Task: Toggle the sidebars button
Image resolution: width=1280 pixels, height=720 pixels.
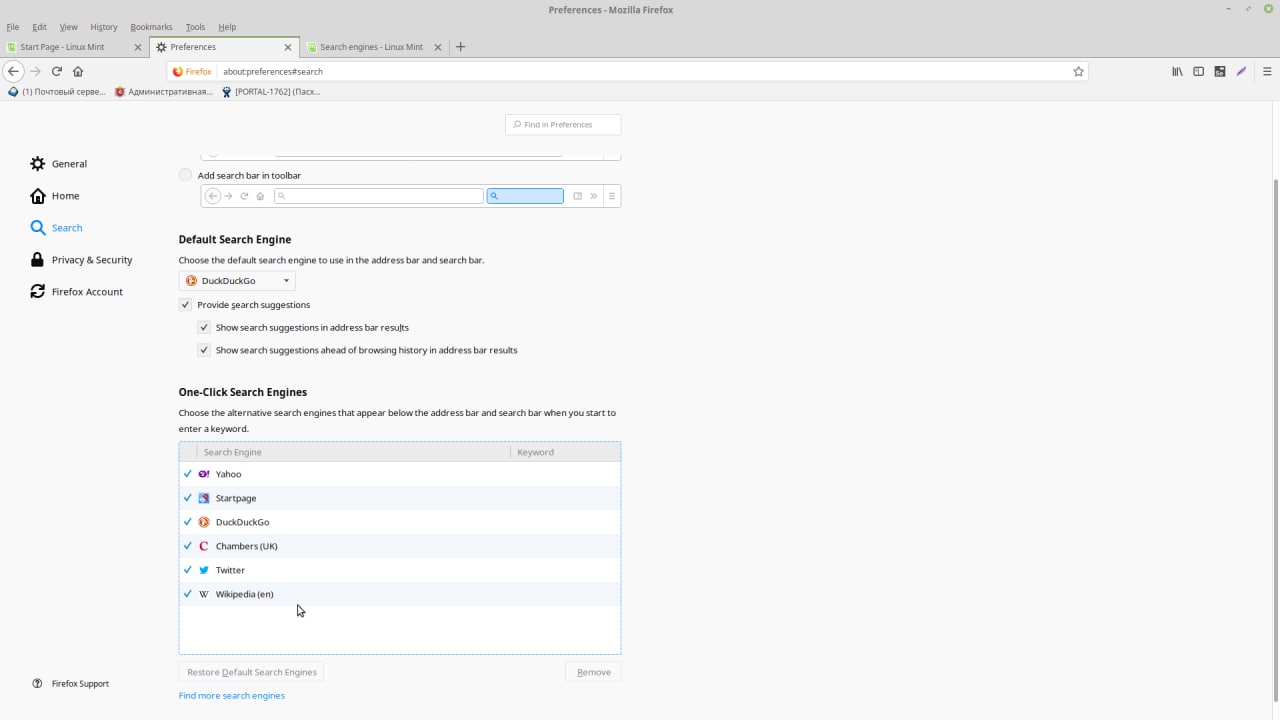Action: coord(1198,71)
